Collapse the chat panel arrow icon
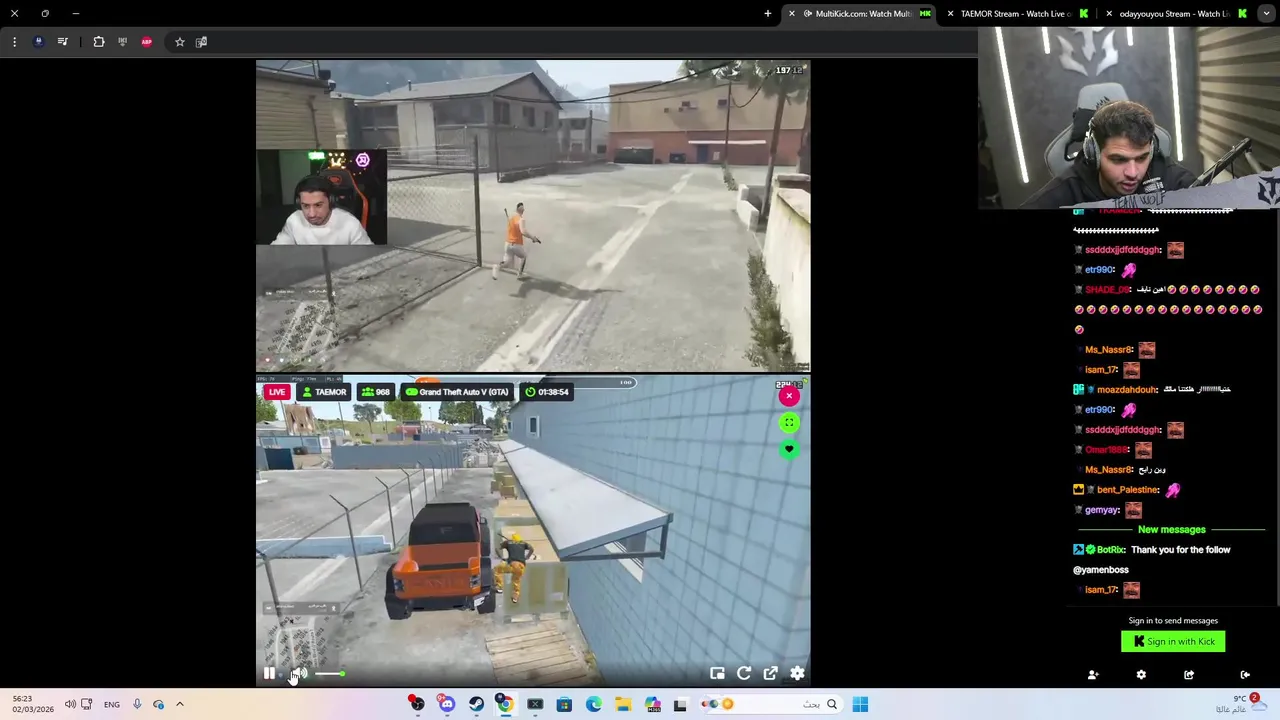 pyautogui.click(x=1245, y=675)
